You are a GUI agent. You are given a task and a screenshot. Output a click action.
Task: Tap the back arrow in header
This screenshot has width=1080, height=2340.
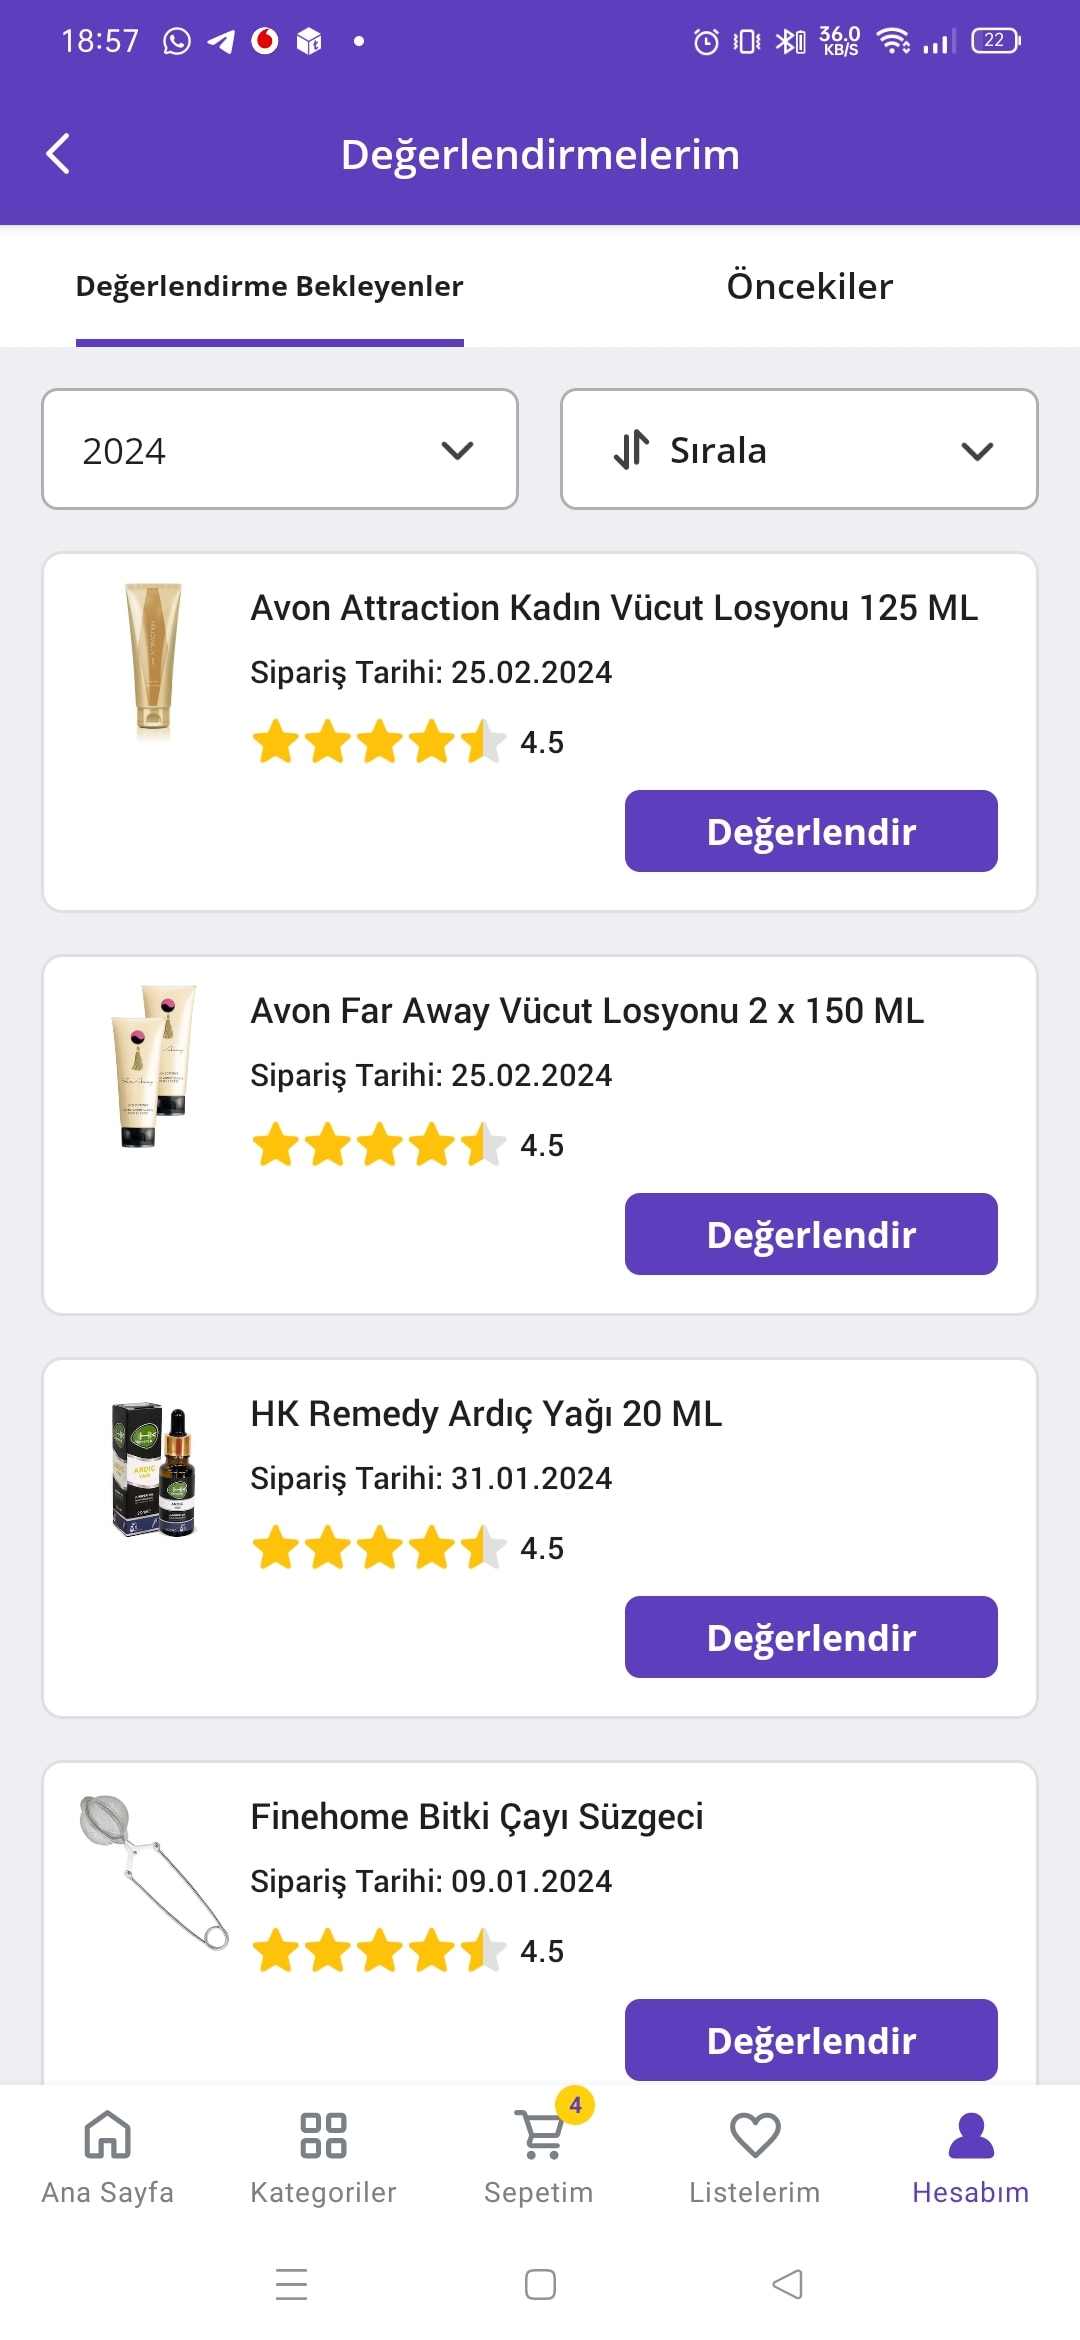coord(59,154)
